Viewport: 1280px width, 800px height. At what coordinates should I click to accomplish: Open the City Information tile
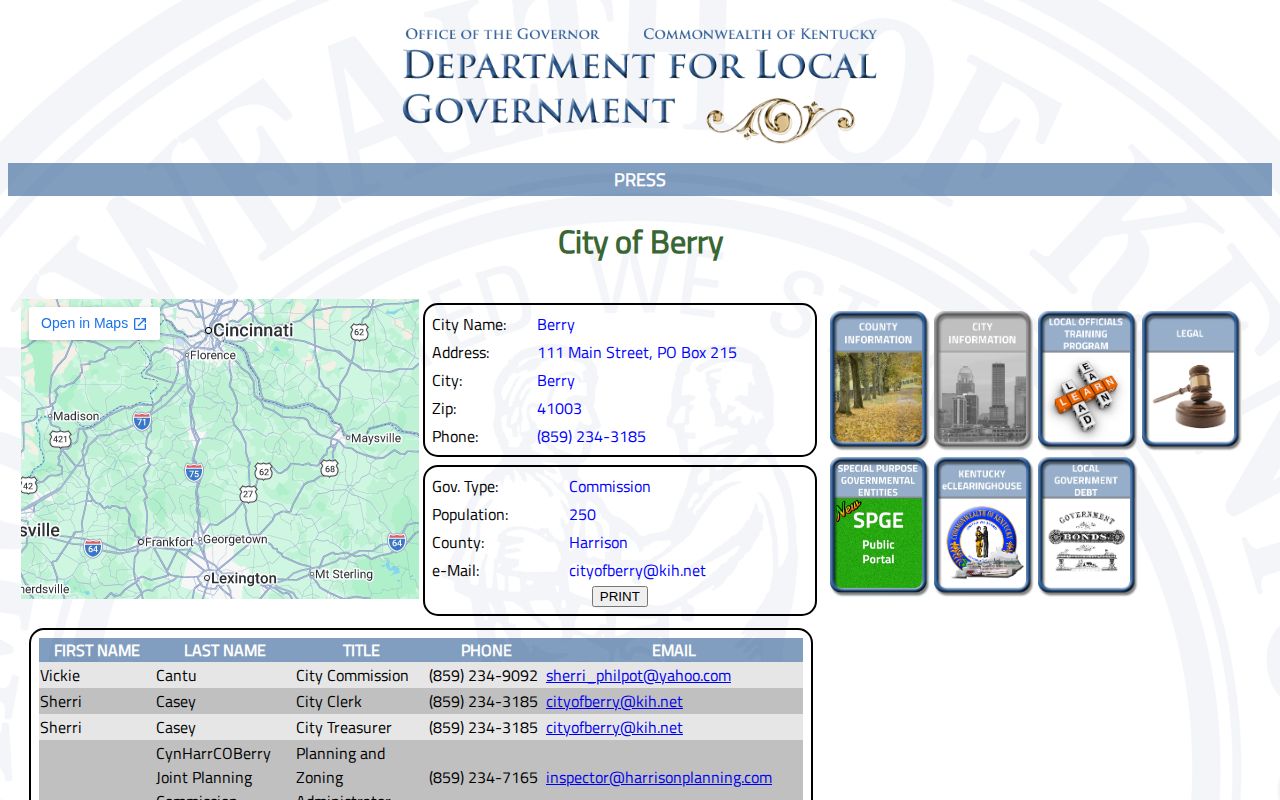click(x=982, y=379)
